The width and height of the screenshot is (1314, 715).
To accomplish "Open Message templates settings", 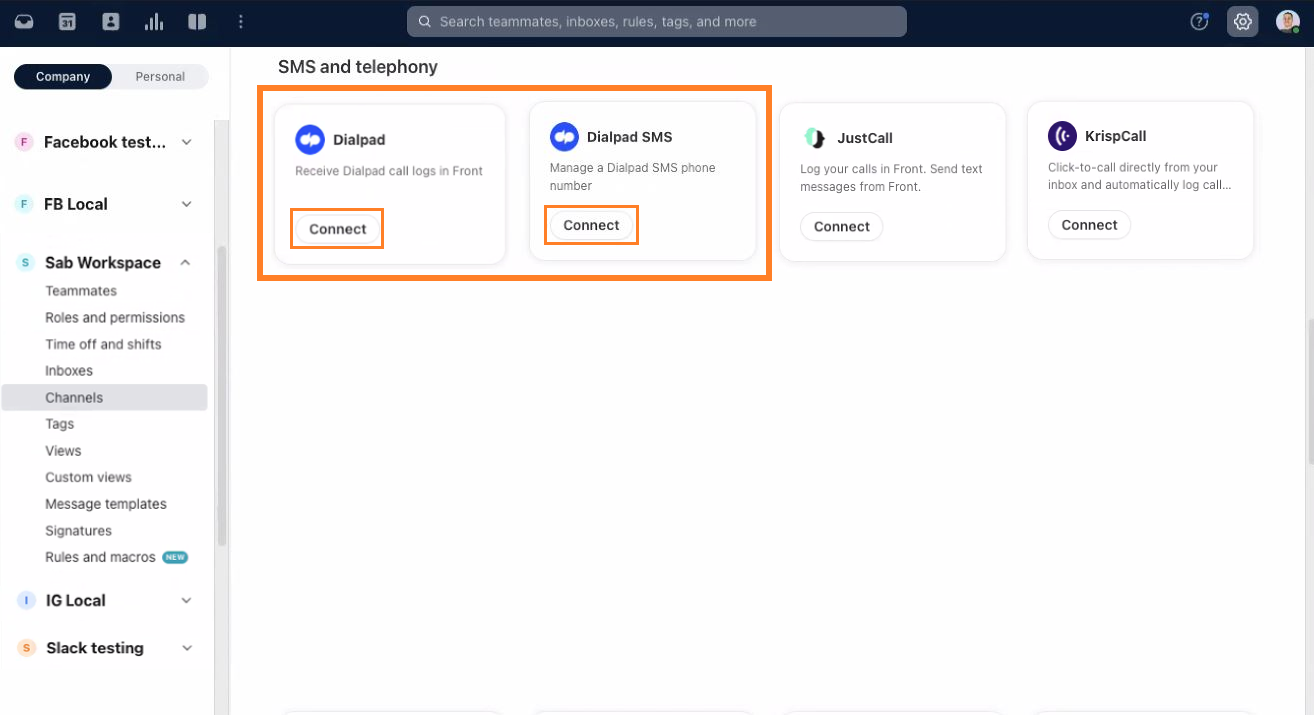I will [x=104, y=504].
